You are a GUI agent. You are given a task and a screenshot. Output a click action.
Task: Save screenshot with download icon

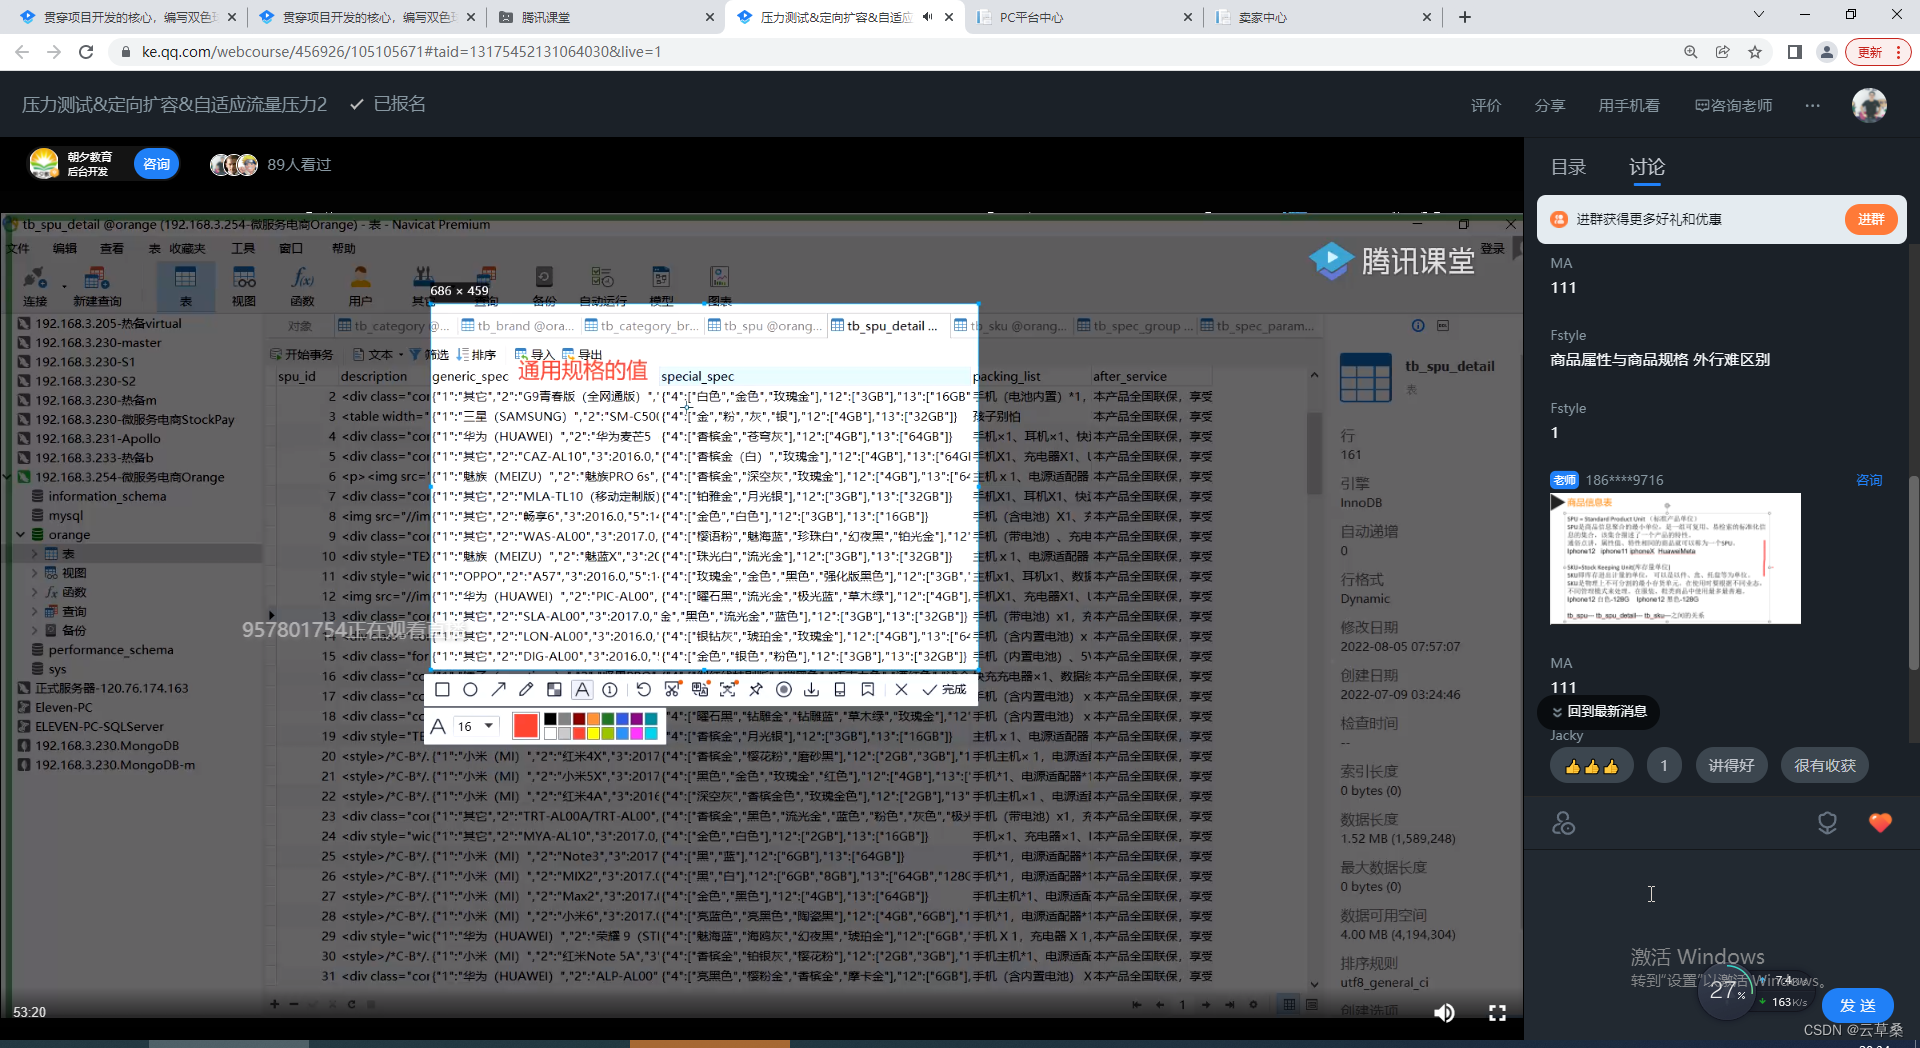pos(811,689)
